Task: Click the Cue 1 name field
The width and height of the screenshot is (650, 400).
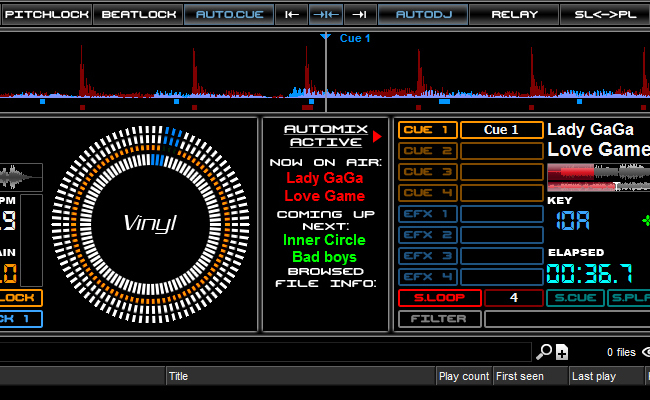Action: pyautogui.click(x=502, y=130)
